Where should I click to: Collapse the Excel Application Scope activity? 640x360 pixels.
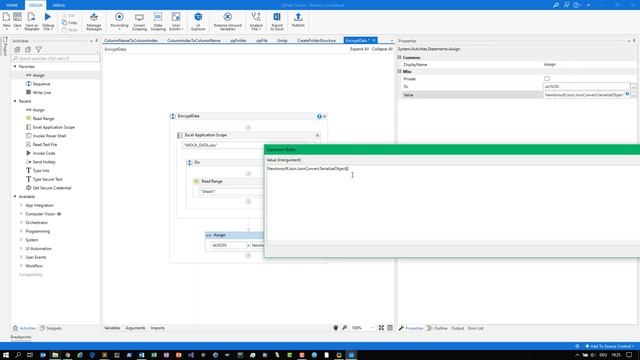pos(317,135)
